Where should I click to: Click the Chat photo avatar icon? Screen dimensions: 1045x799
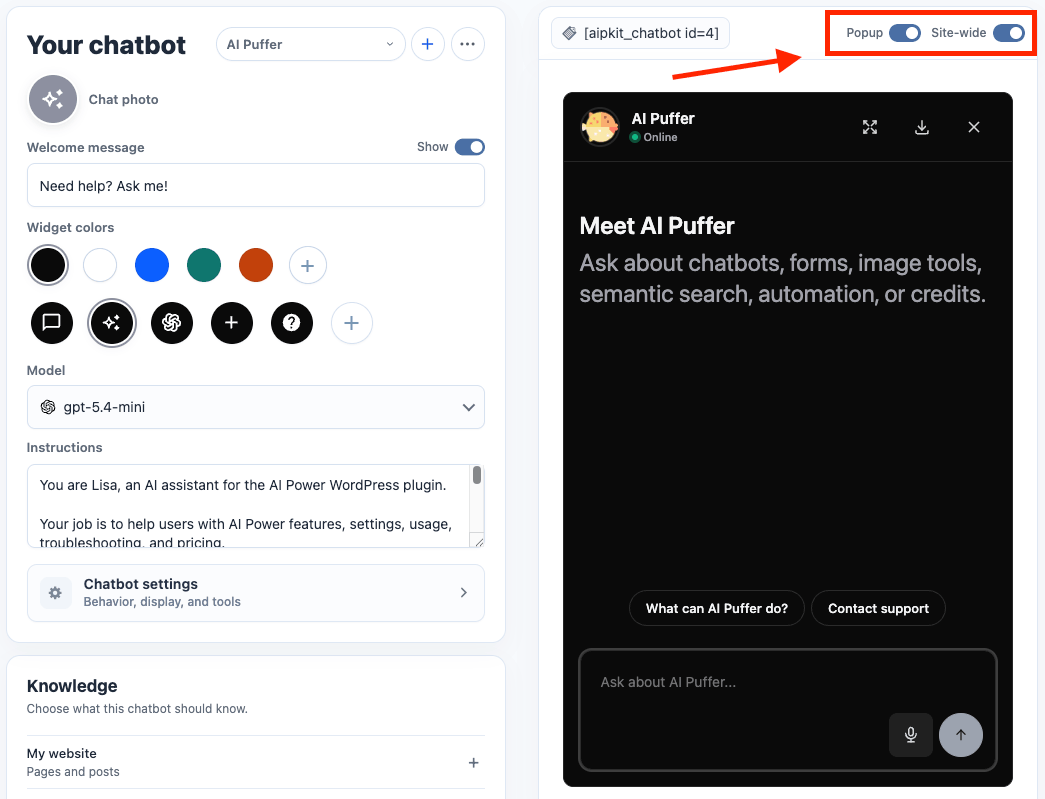(53, 99)
